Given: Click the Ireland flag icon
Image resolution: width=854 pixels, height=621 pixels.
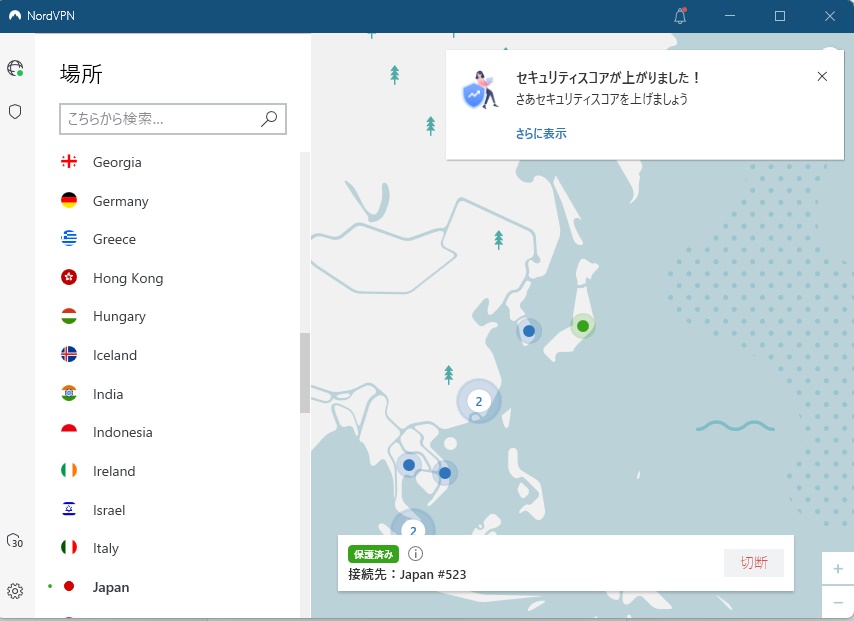Looking at the screenshot, I should coord(69,470).
